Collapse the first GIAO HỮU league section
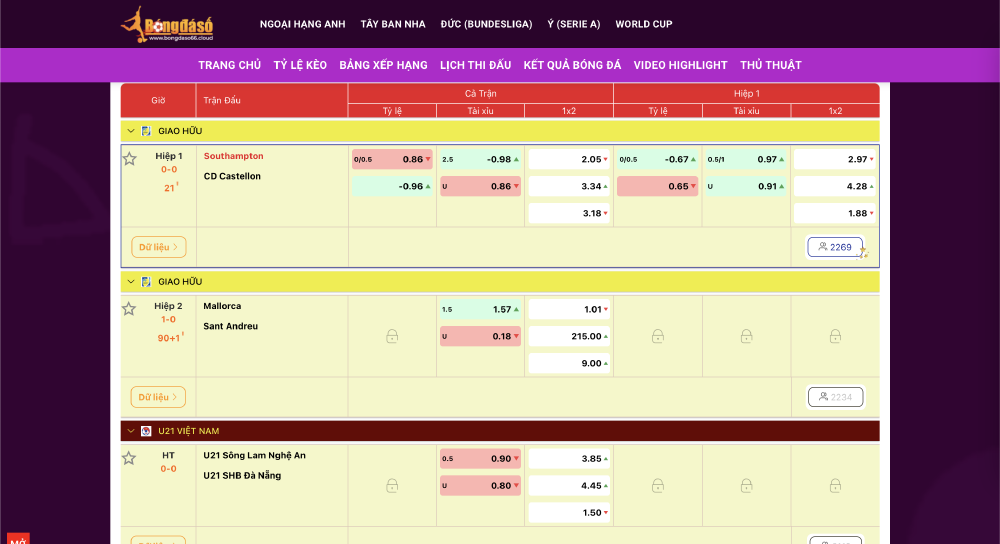Screen dimensions: 1000x544 click(131, 131)
